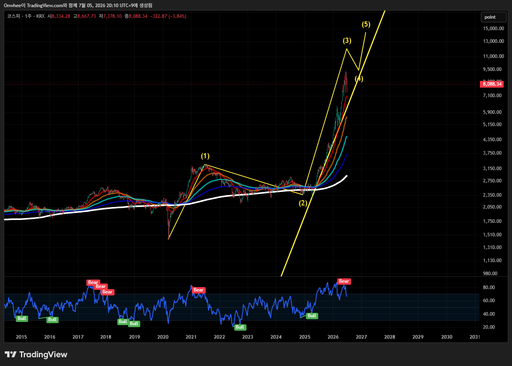The image size is (512, 366).
Task: Click the KRX symbol title in the chart header
Action: (x=26, y=16)
